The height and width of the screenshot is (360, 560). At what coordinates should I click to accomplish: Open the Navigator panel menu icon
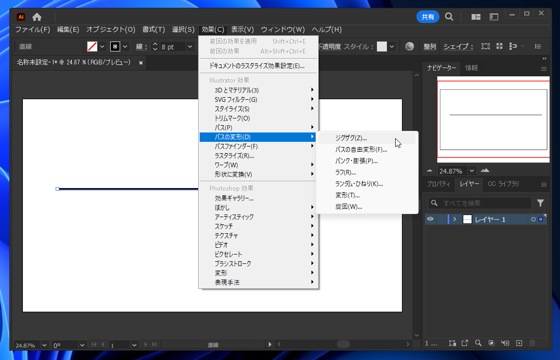coord(544,69)
